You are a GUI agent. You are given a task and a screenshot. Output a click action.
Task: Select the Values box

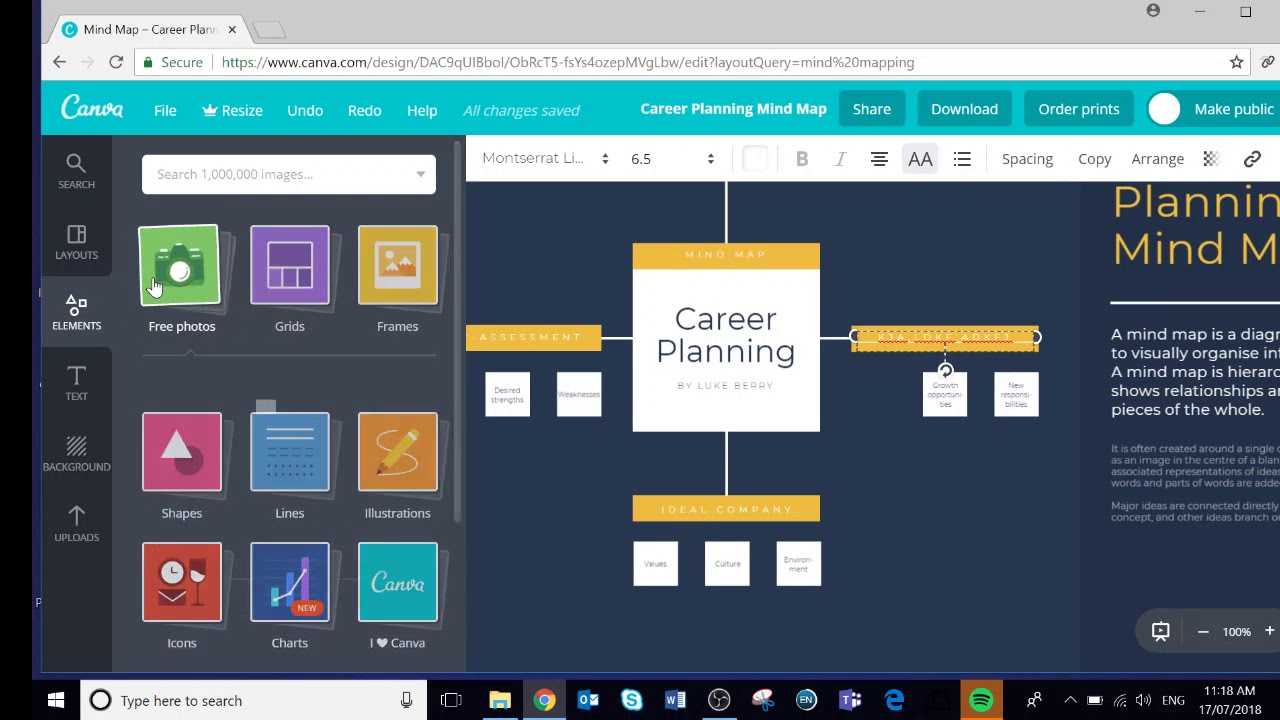[655, 564]
